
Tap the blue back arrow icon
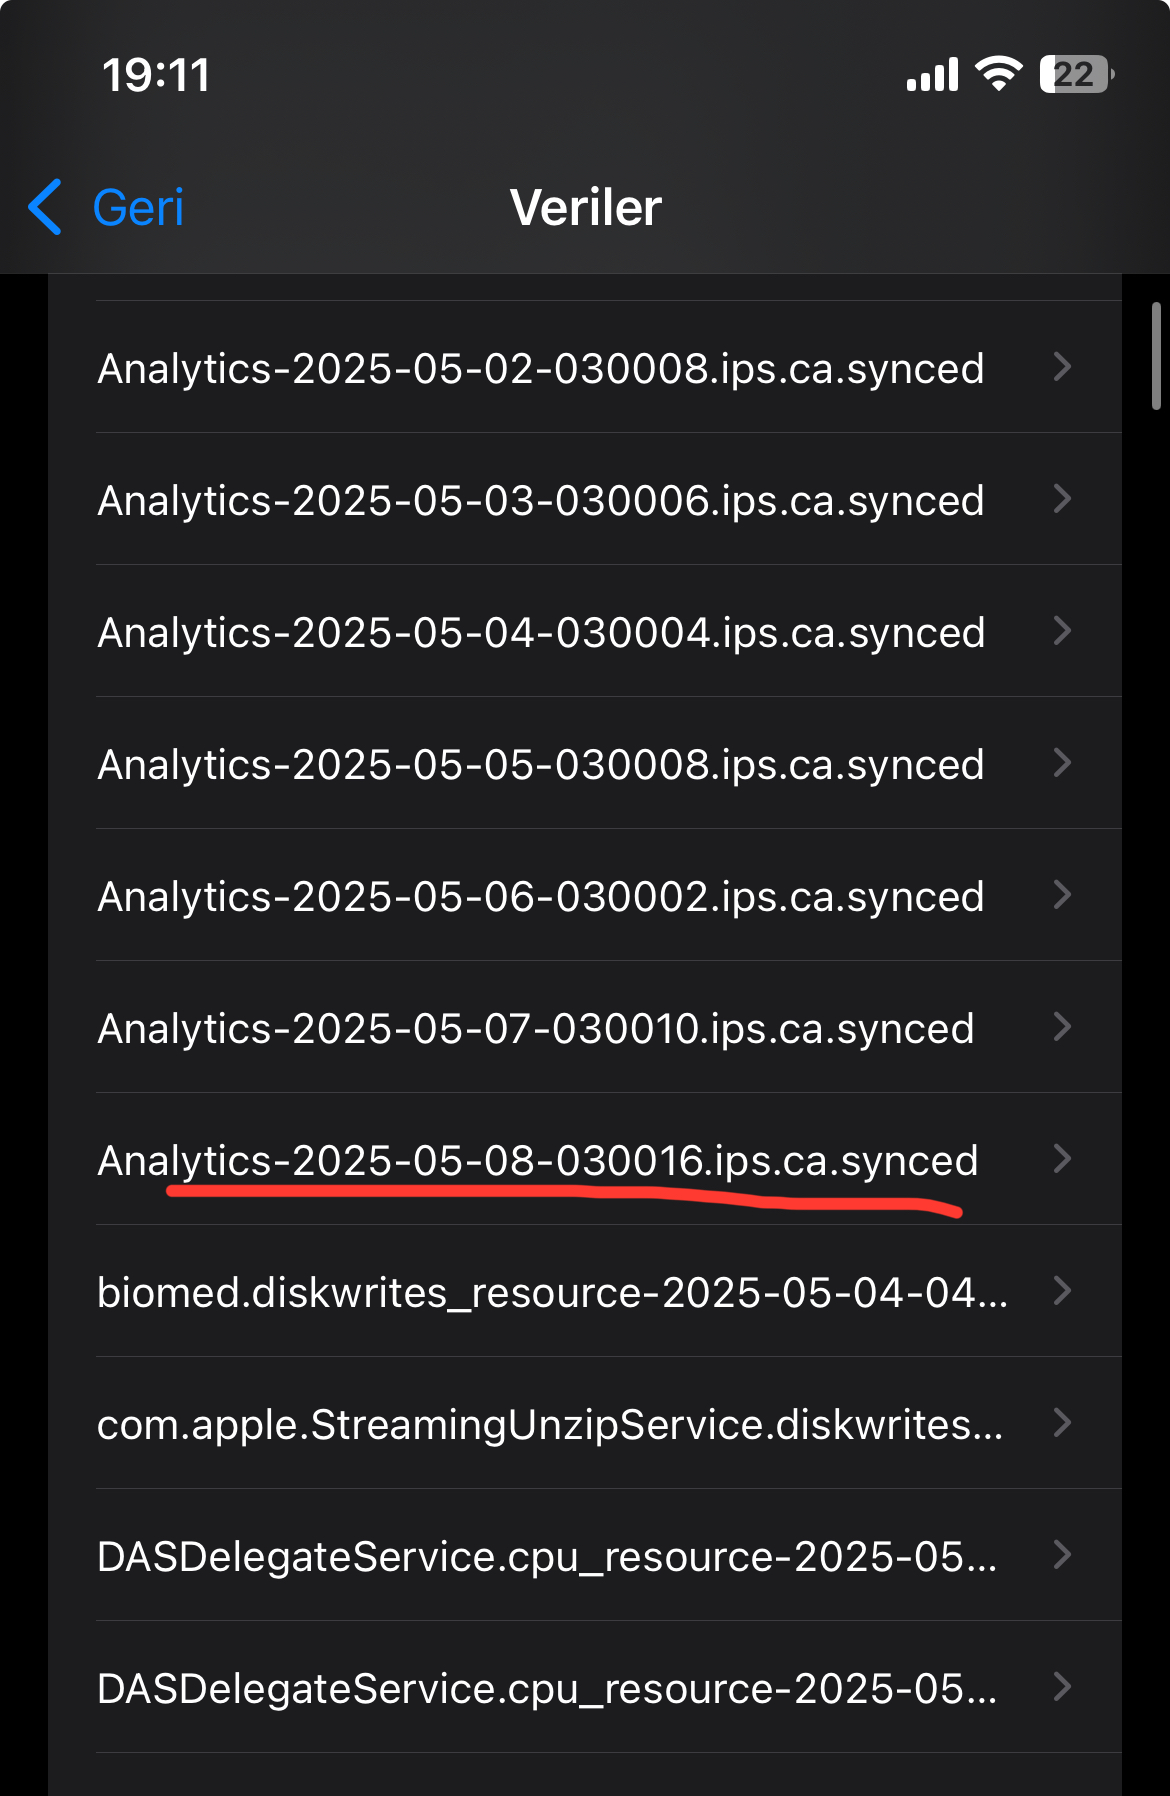[46, 207]
